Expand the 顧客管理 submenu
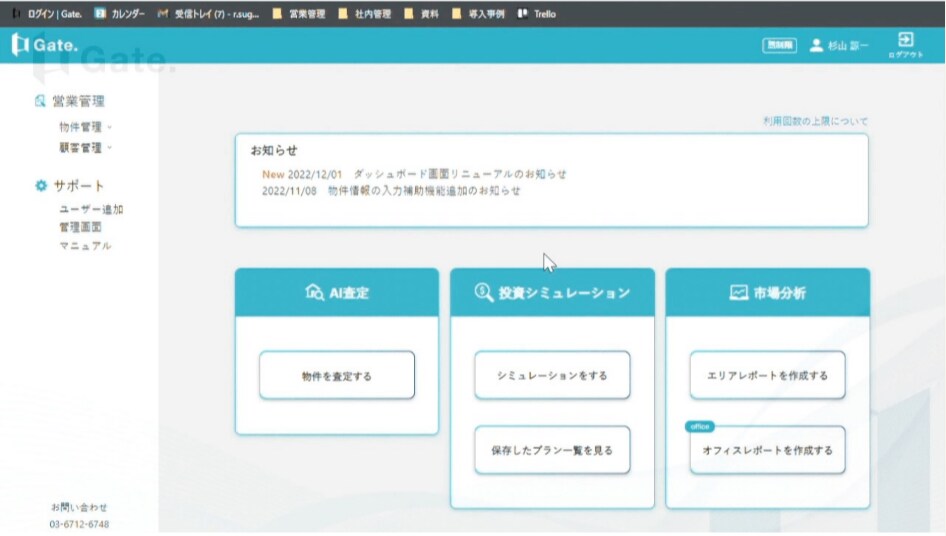 click(x=85, y=148)
